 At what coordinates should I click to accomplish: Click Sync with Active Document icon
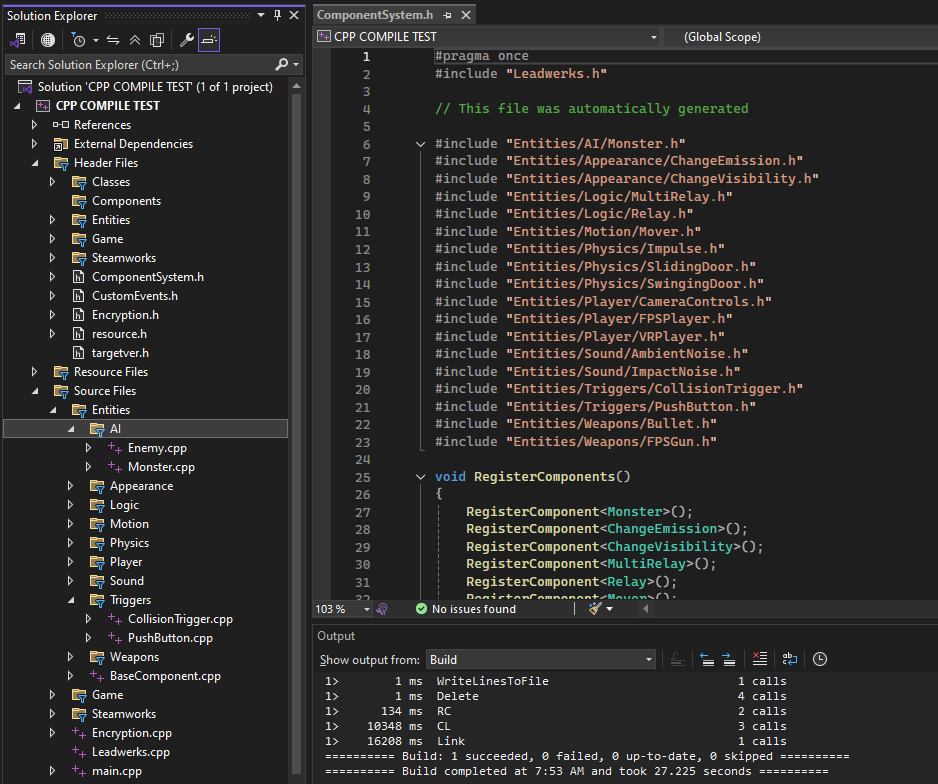[113, 40]
